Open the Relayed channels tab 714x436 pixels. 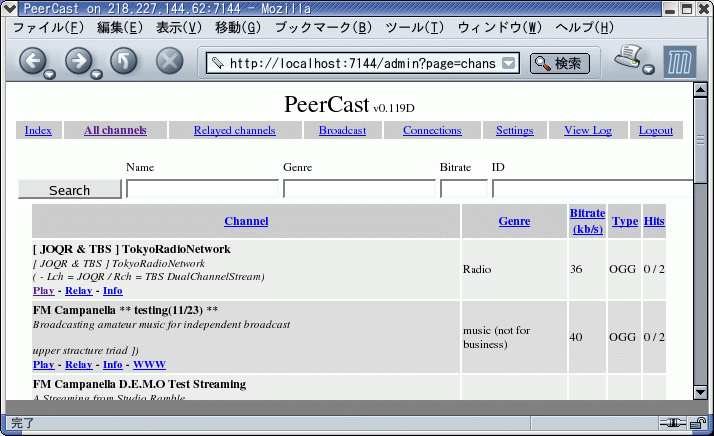[235, 130]
